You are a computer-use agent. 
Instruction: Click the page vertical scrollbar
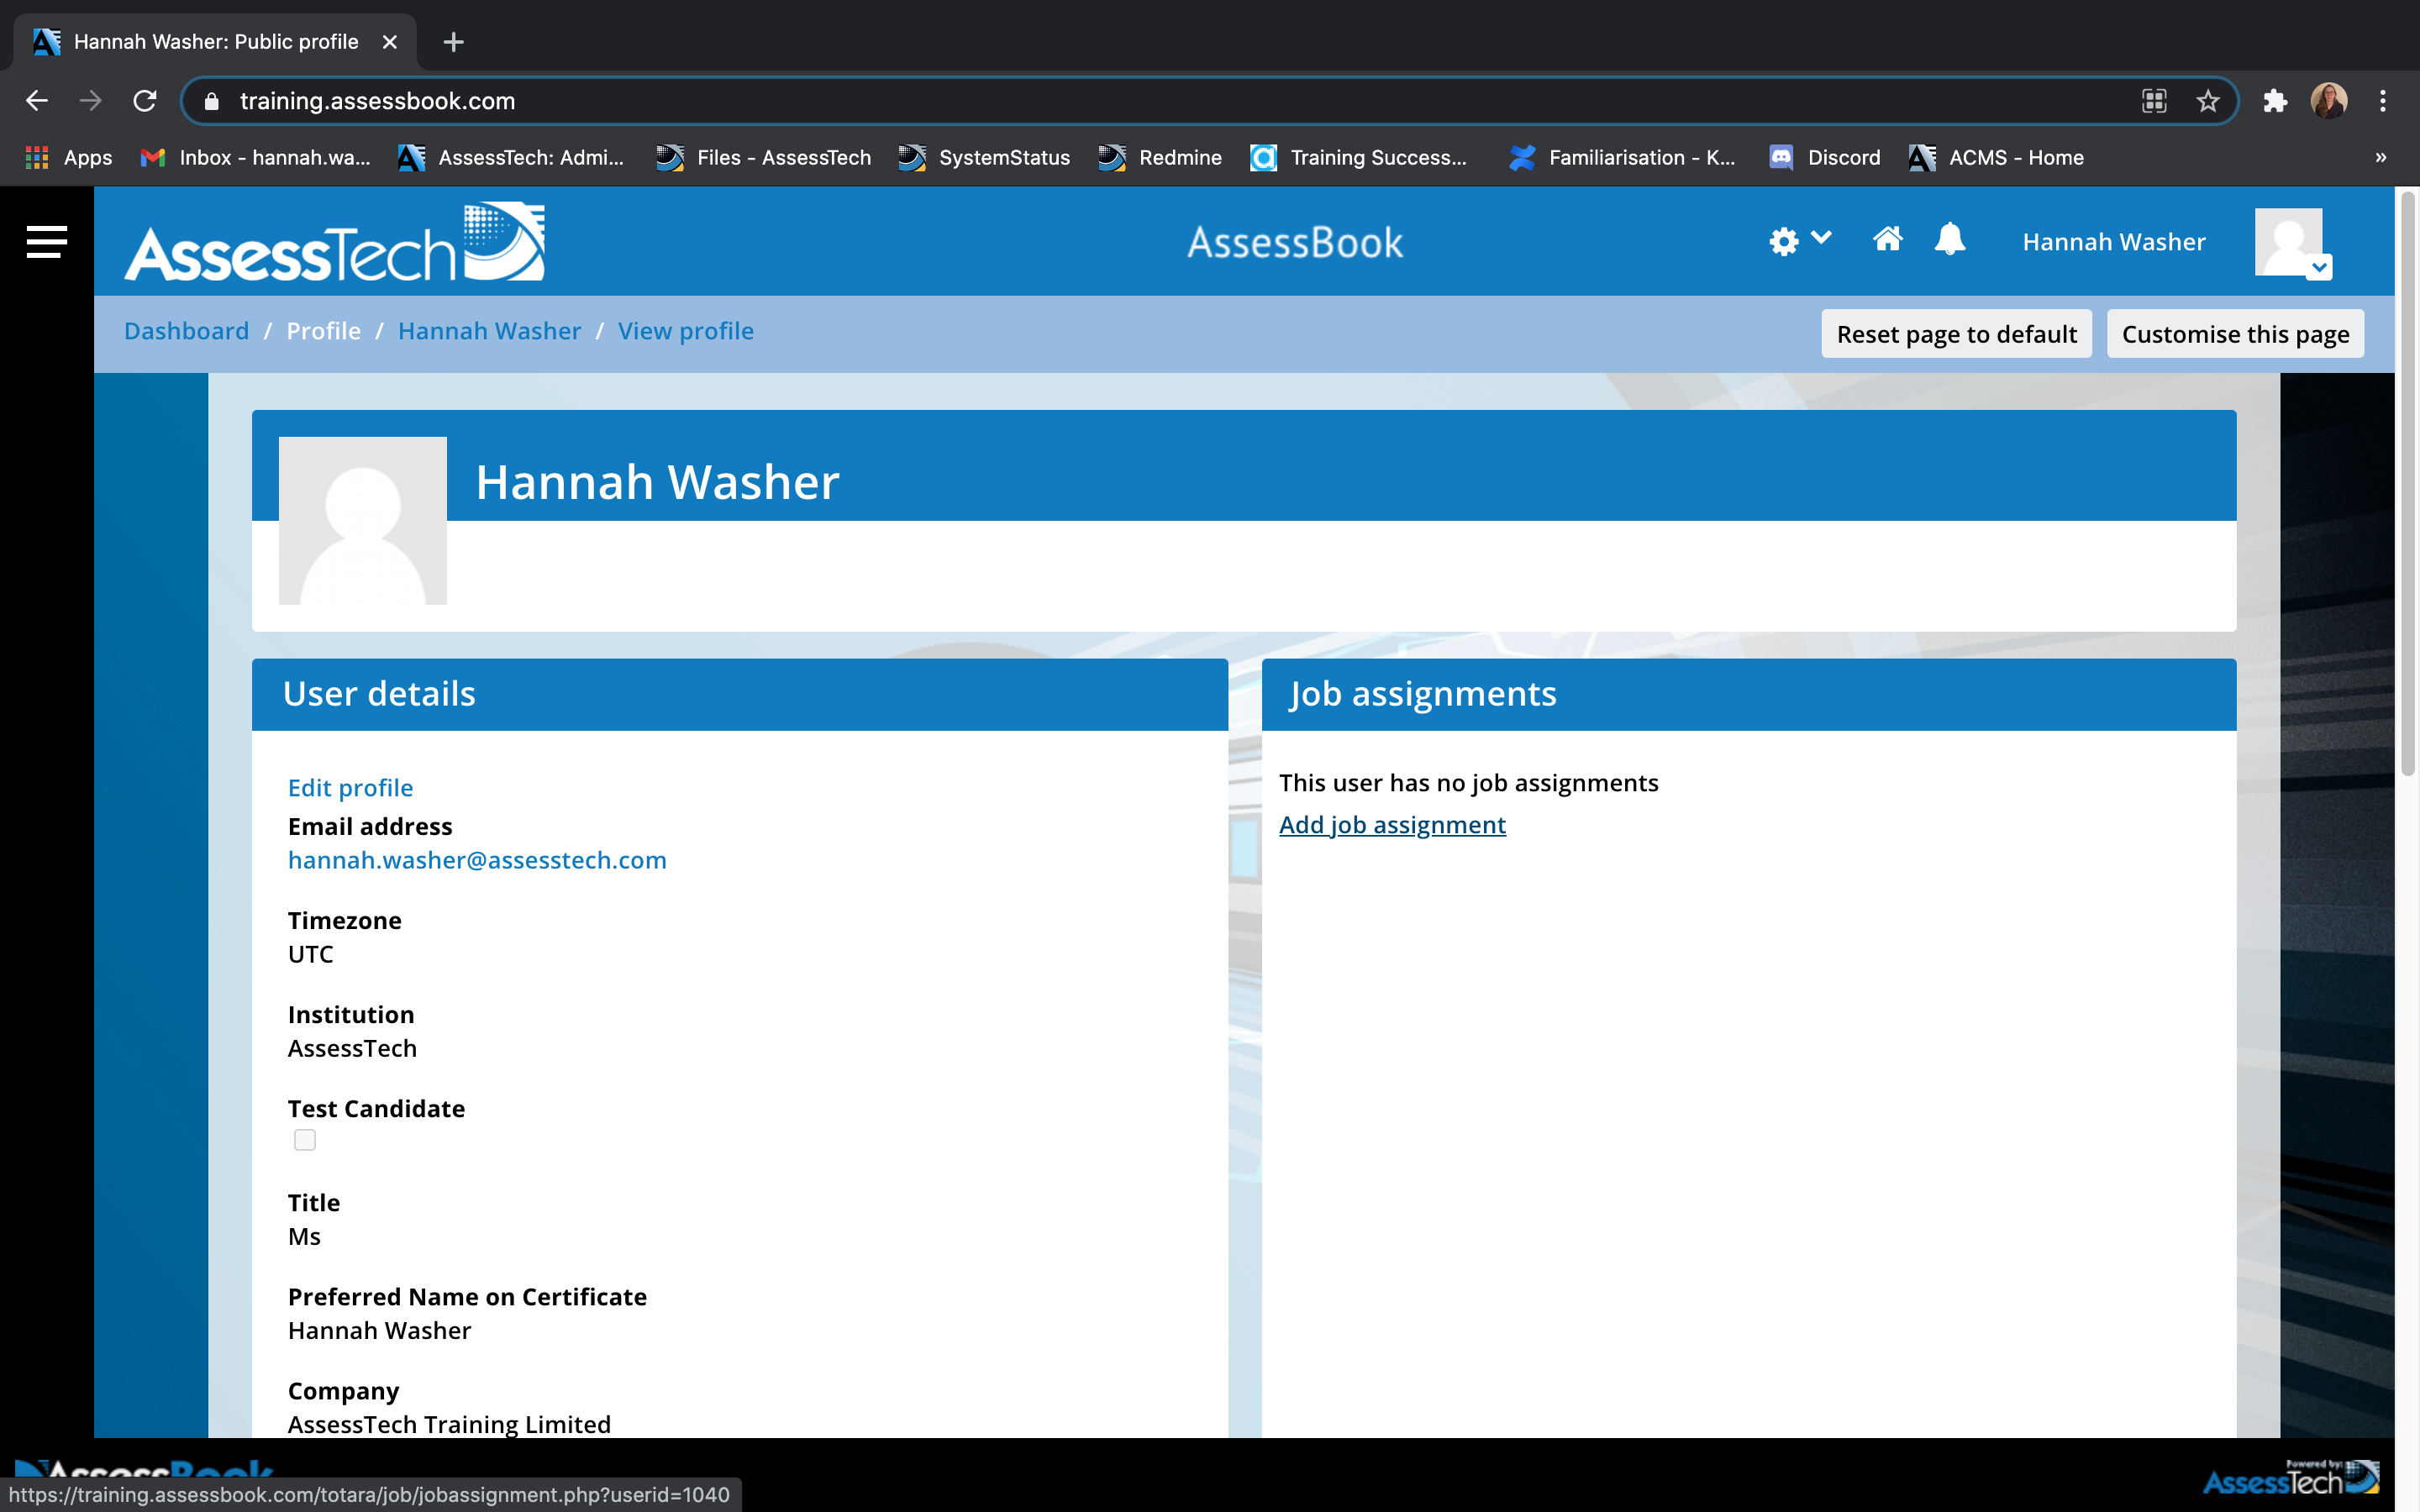click(2408, 485)
